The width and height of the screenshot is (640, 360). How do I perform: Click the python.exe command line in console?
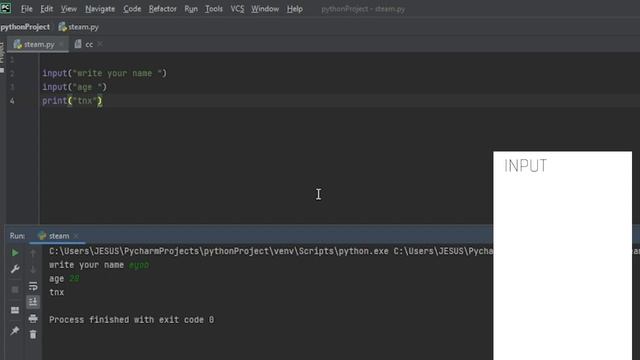tap(271, 251)
